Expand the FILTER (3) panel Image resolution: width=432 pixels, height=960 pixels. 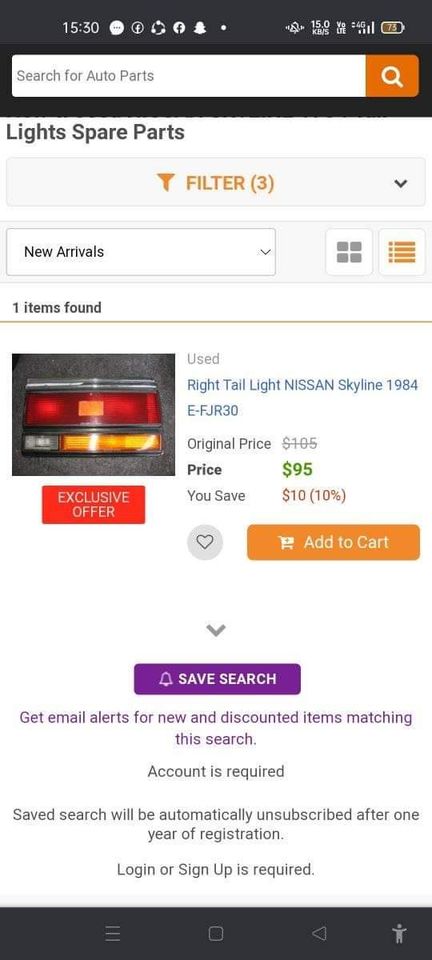pyautogui.click(x=216, y=182)
